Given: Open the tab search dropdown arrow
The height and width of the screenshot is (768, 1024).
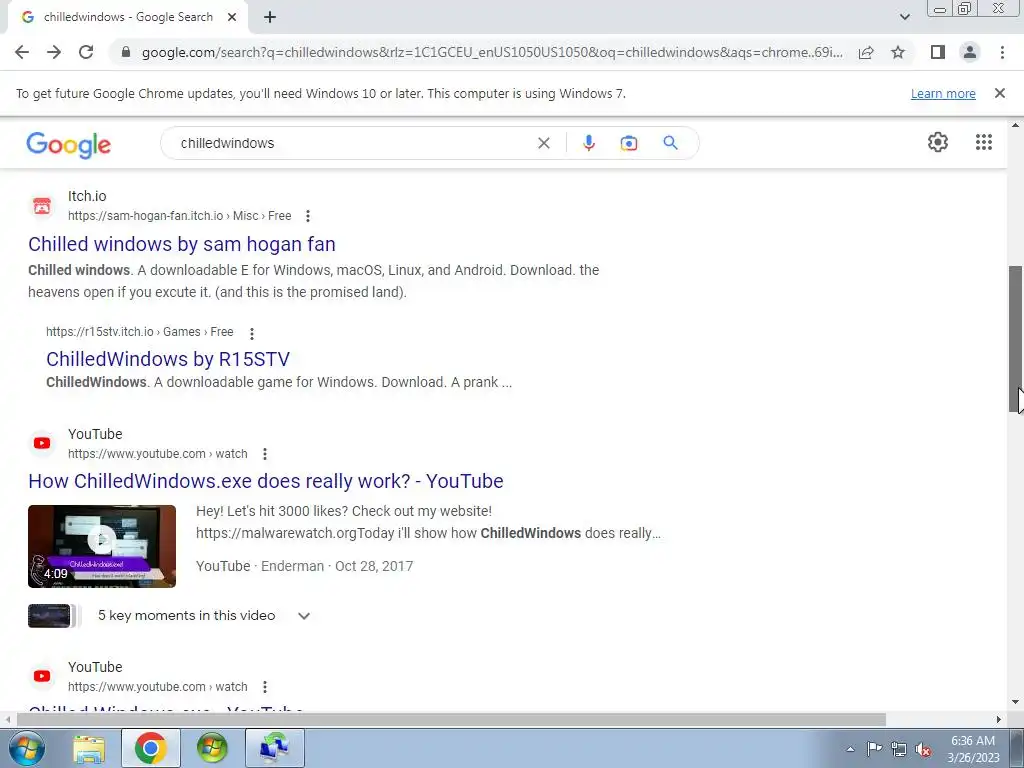Looking at the screenshot, I should (904, 17).
